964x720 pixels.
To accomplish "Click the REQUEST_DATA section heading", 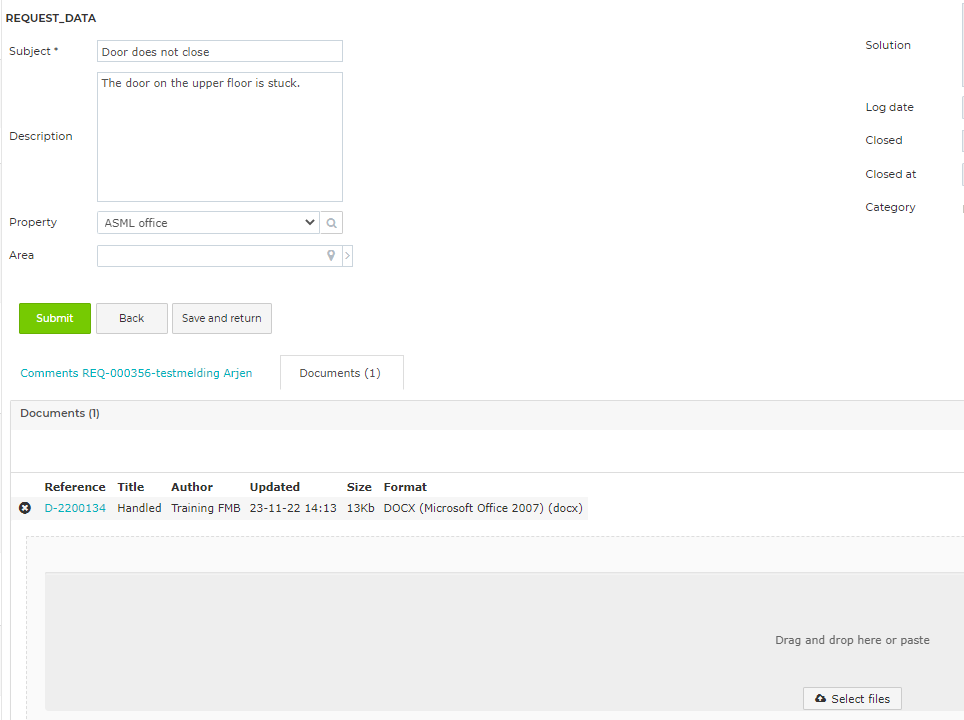I will pos(51,18).
